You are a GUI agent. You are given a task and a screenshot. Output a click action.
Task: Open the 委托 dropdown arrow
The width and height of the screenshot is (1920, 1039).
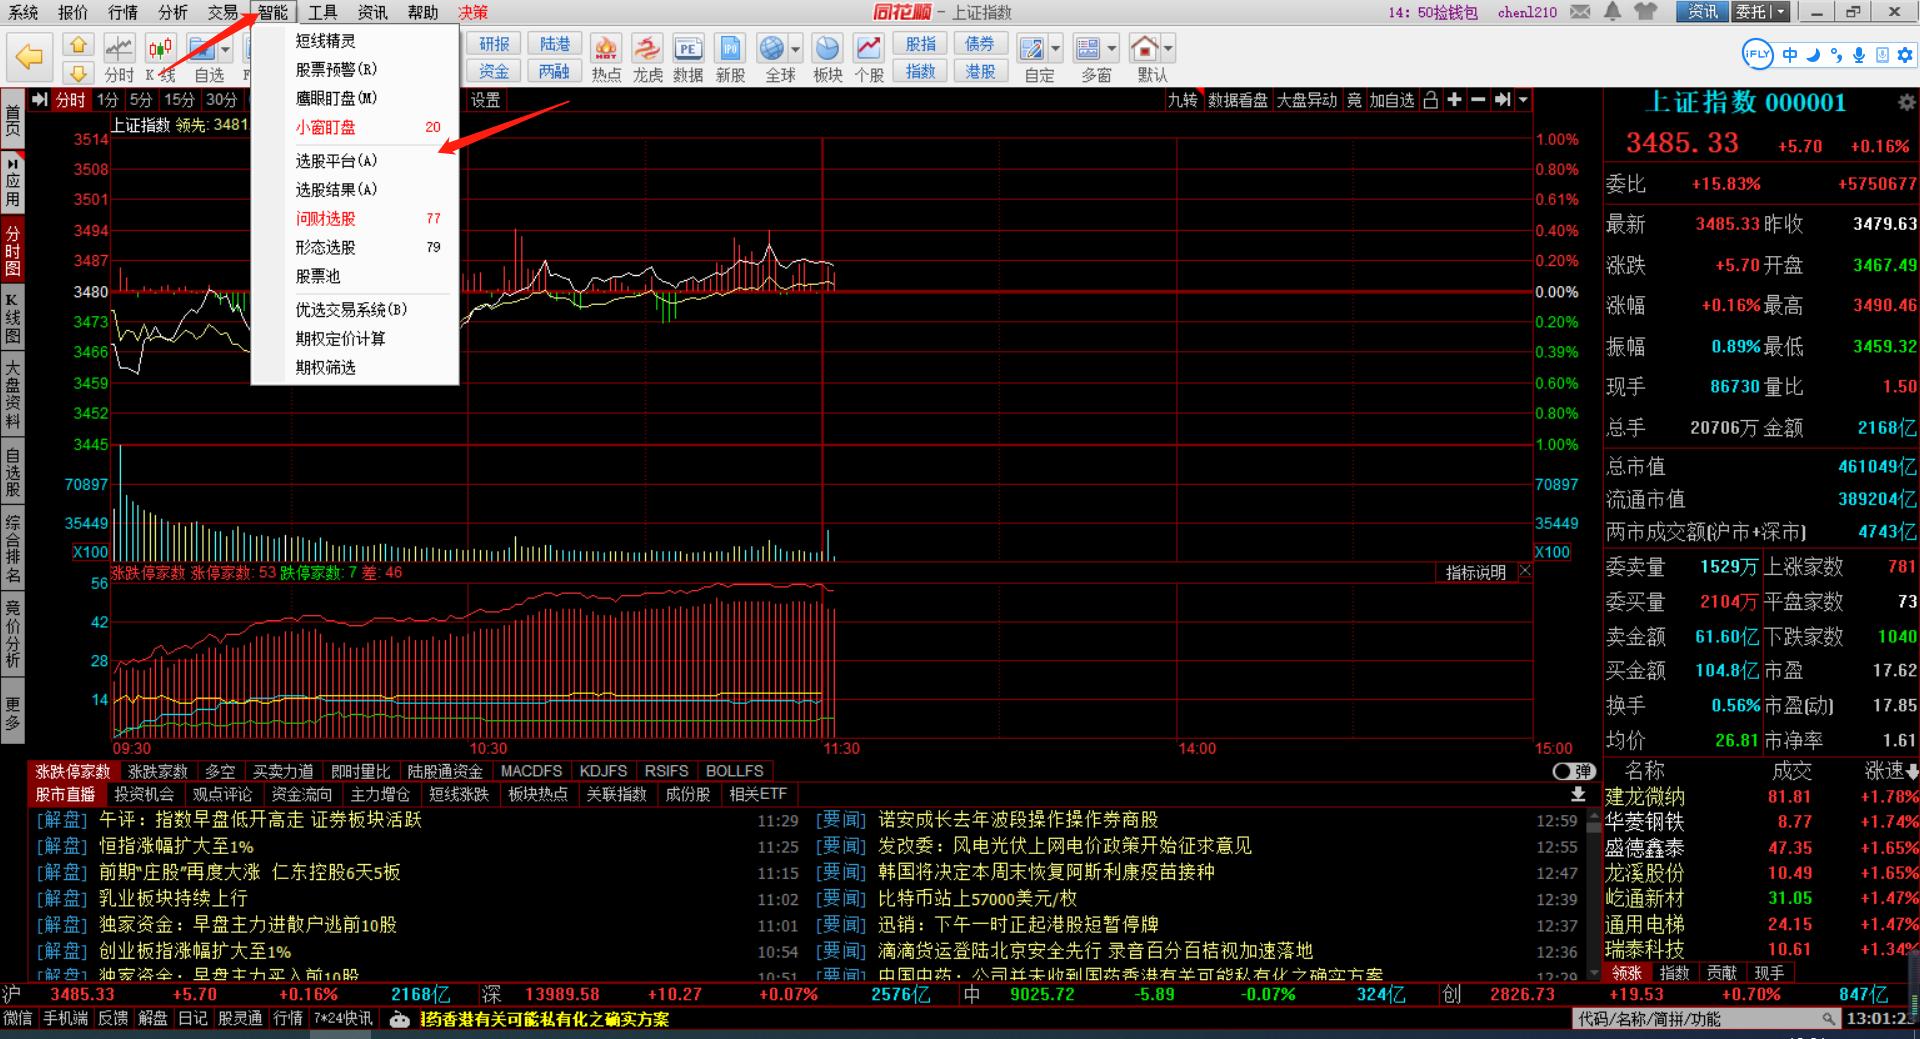[x=1780, y=12]
